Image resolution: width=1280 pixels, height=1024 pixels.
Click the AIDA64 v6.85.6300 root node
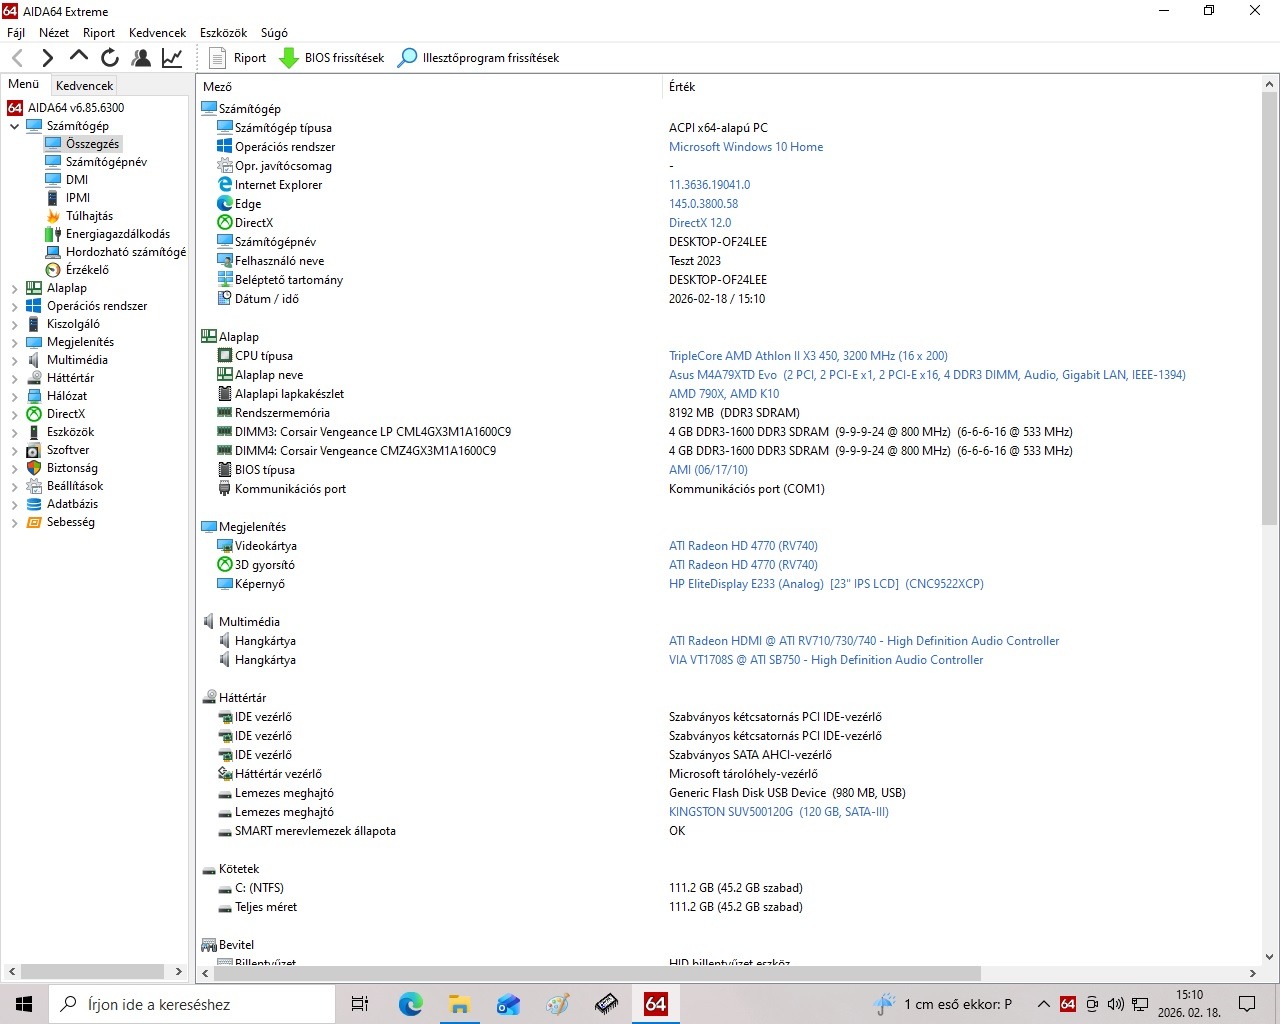click(x=76, y=108)
